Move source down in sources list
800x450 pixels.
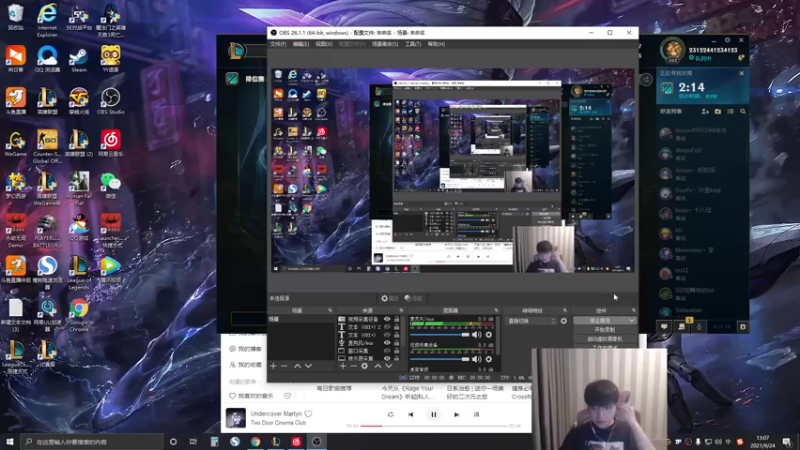click(388, 366)
